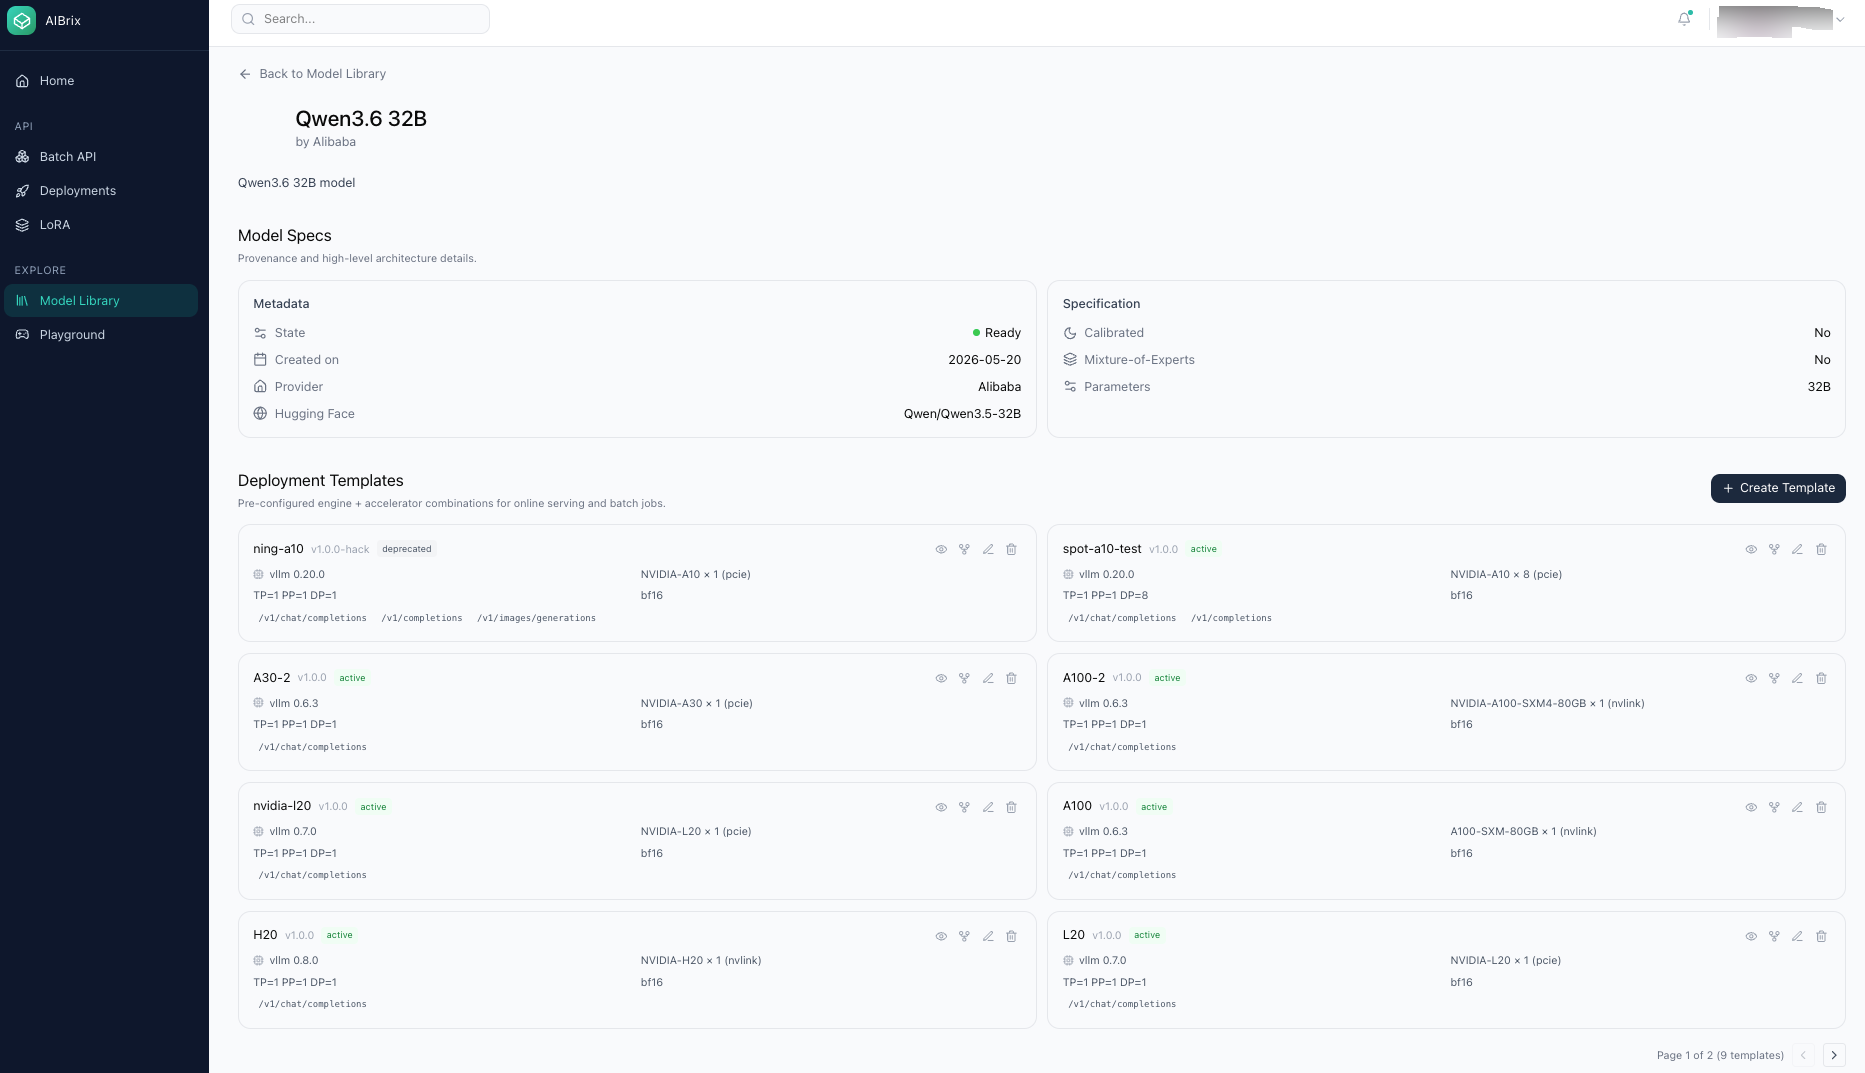Fork the A100-2 template
The width and height of the screenshot is (1865, 1073).
pyautogui.click(x=1774, y=678)
